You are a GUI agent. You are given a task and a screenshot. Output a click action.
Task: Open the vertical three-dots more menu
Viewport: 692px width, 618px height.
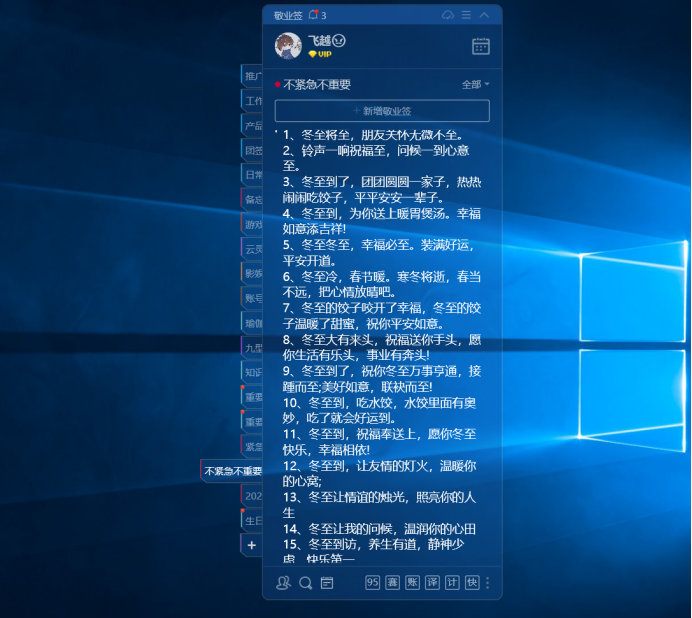point(488,583)
